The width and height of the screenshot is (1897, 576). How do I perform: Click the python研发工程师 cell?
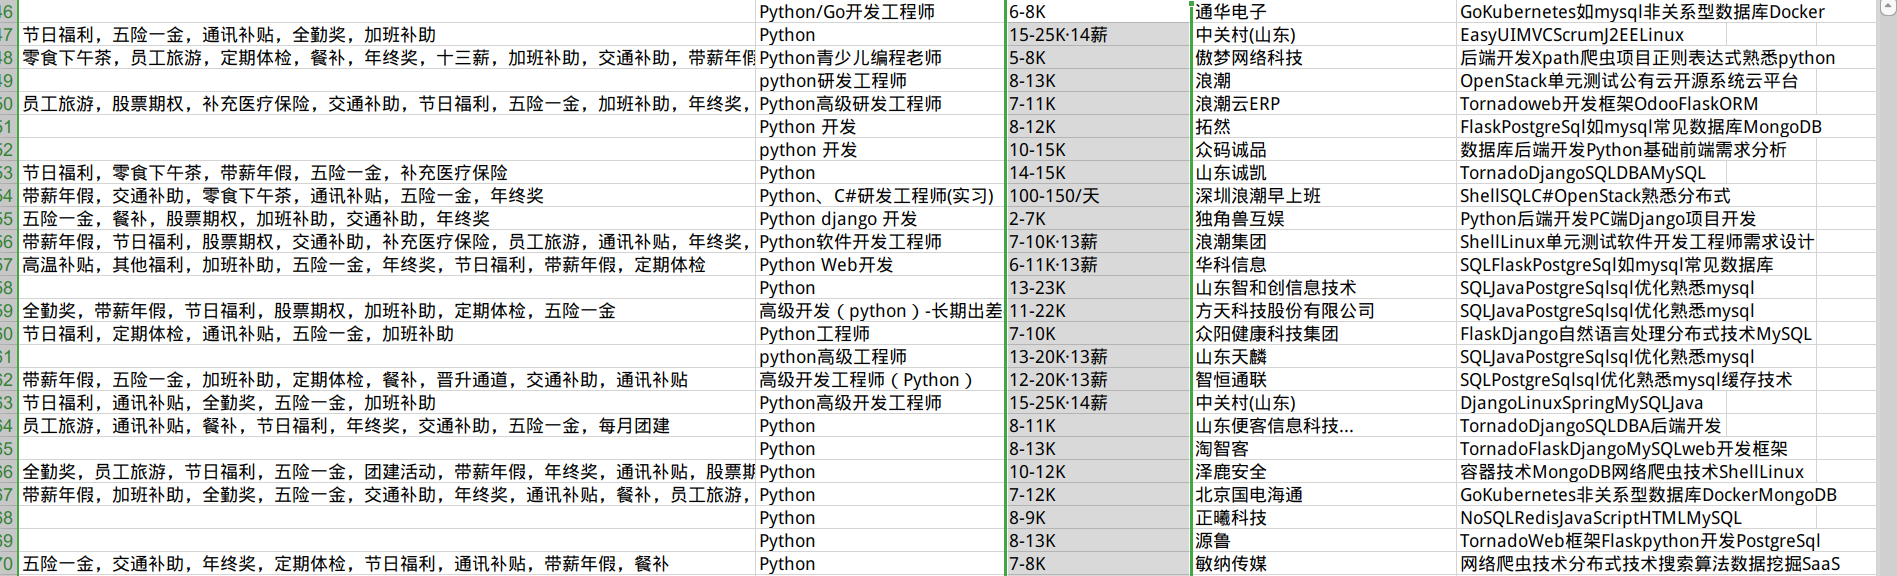tap(880, 81)
